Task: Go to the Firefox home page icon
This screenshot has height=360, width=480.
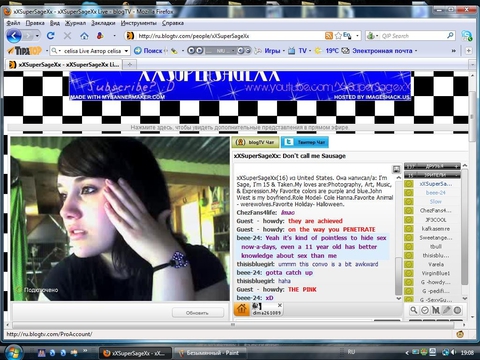Action: [x=84, y=36]
